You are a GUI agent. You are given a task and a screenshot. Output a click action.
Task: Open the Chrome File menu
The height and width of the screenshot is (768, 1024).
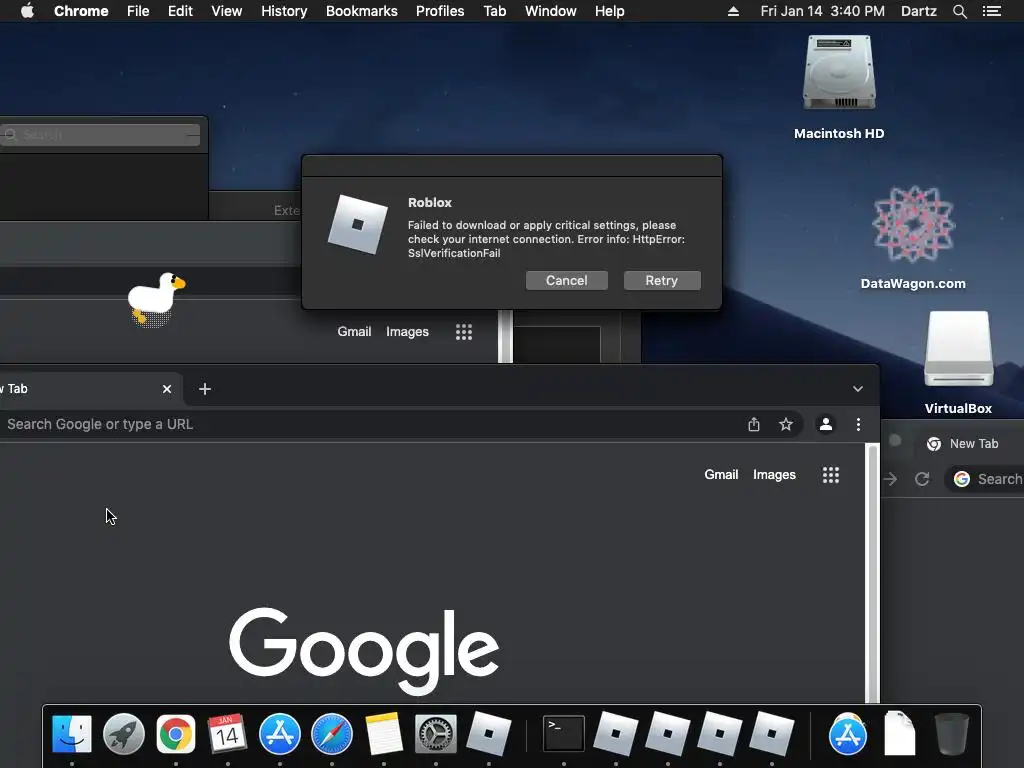(x=138, y=11)
